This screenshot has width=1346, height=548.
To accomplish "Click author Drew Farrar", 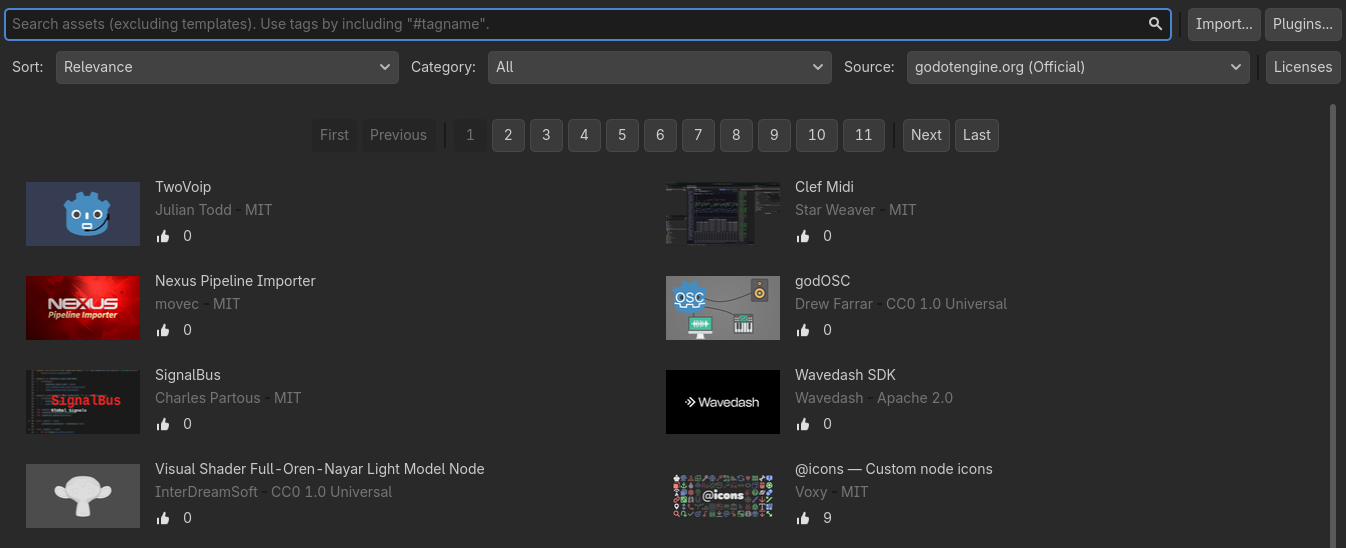I will coord(834,304).
